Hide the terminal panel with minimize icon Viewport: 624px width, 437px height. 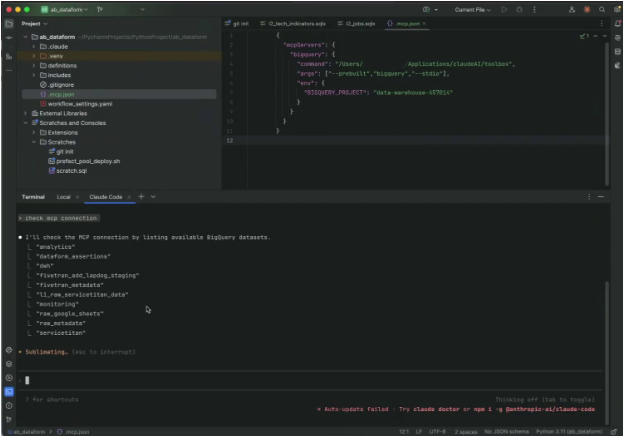pos(600,197)
